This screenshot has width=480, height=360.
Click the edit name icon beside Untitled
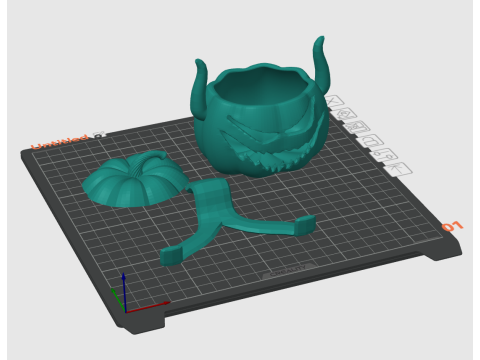pos(99,135)
